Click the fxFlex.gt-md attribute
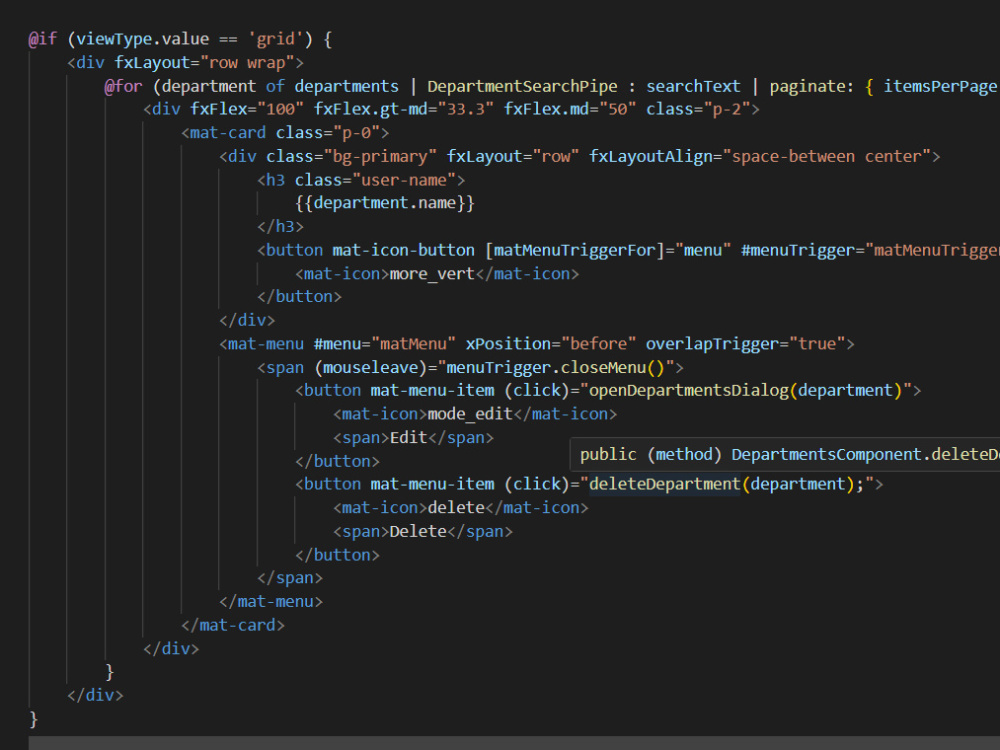 [x=404, y=109]
